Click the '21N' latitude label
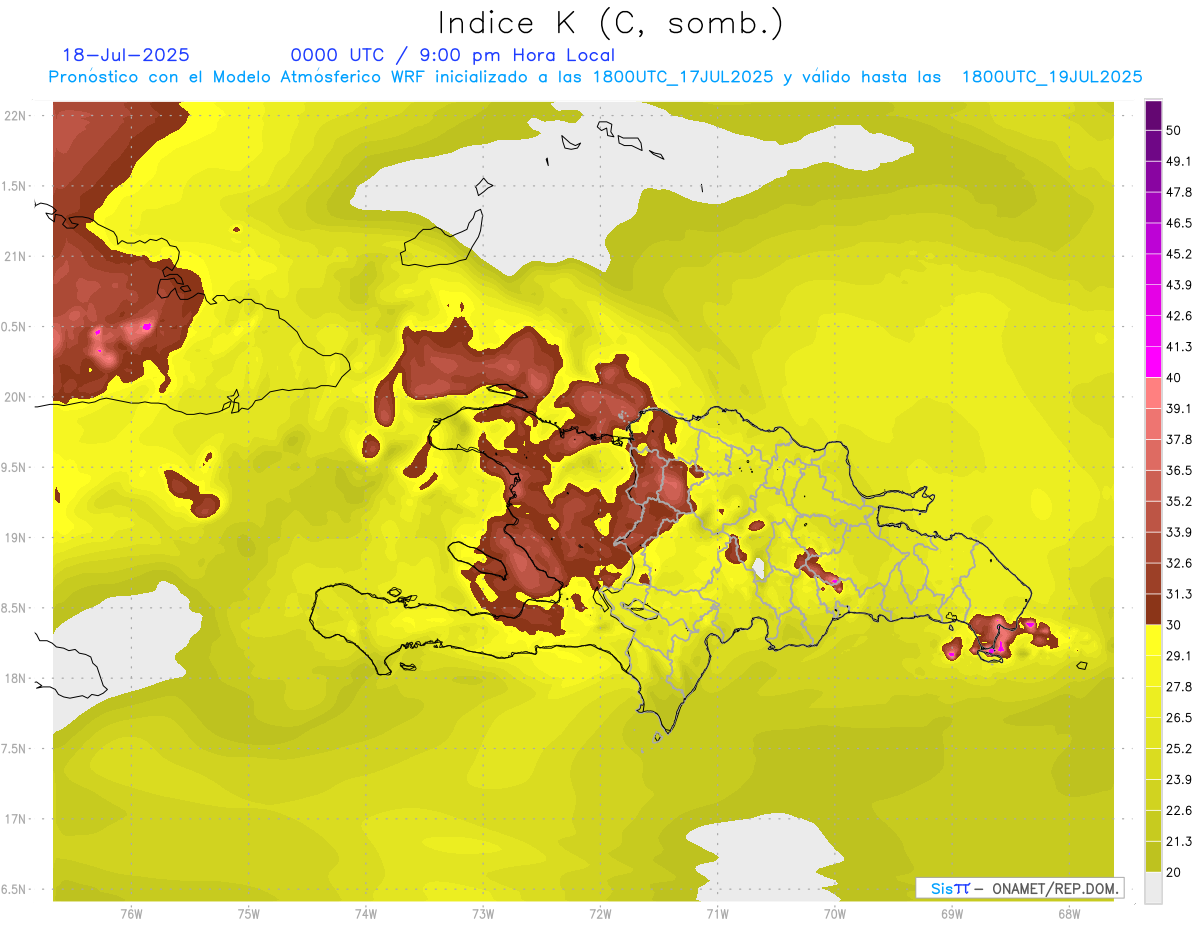 15,256
